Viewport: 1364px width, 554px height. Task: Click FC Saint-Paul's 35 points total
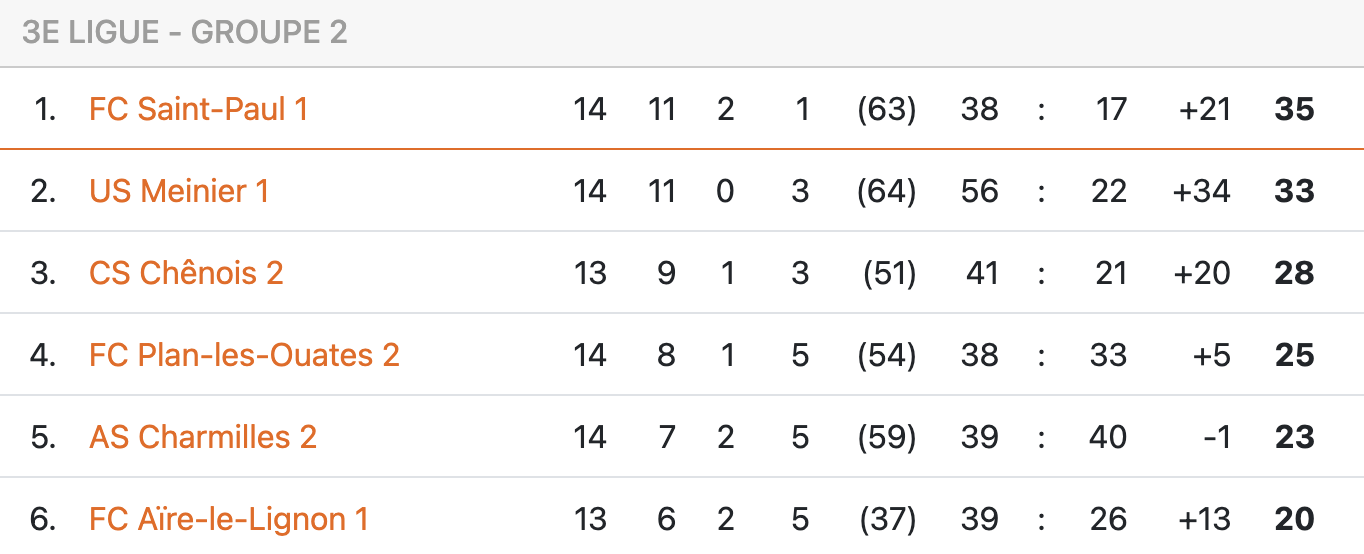[1294, 109]
